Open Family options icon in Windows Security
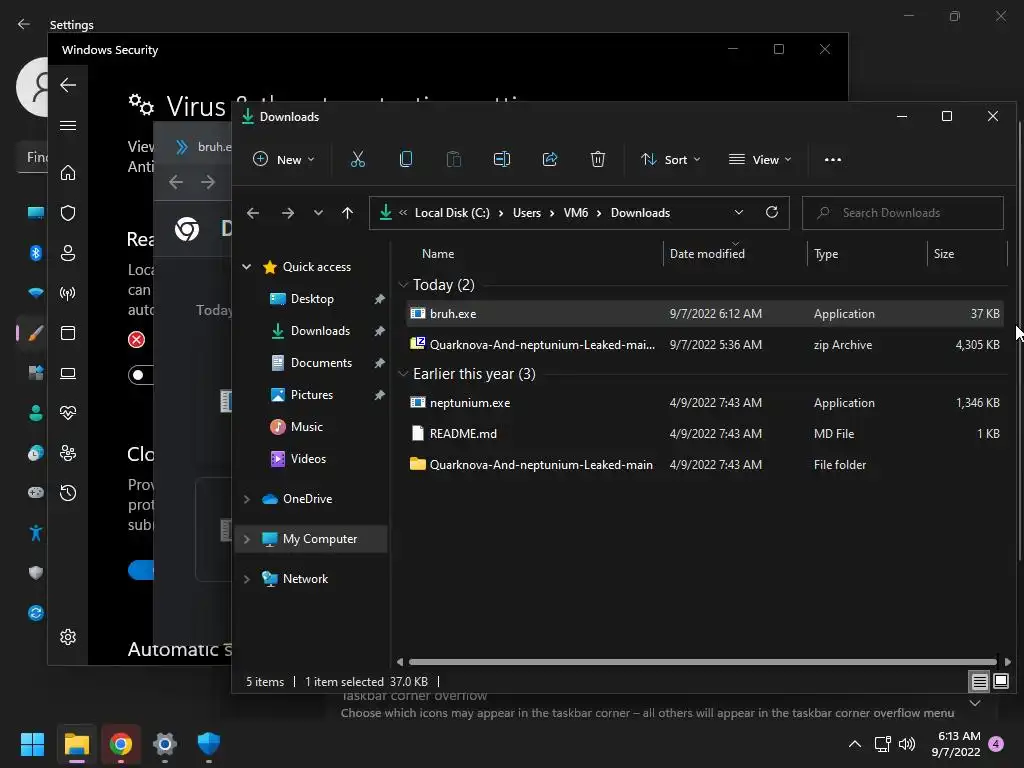 tap(68, 453)
